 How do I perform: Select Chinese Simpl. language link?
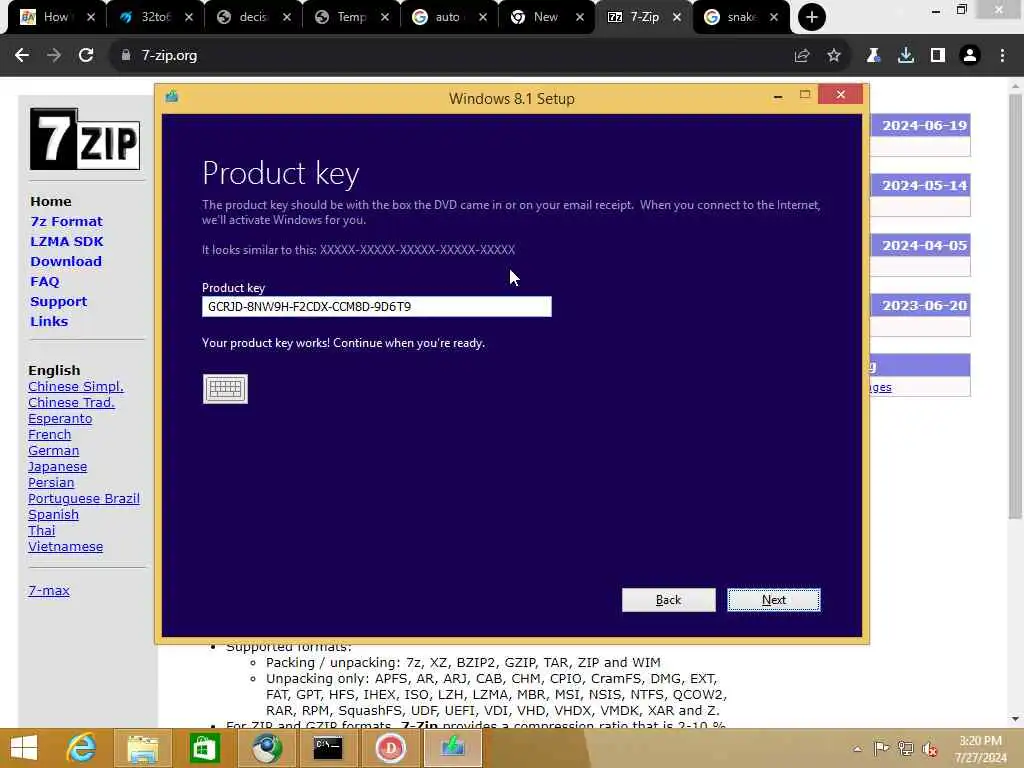(x=76, y=387)
